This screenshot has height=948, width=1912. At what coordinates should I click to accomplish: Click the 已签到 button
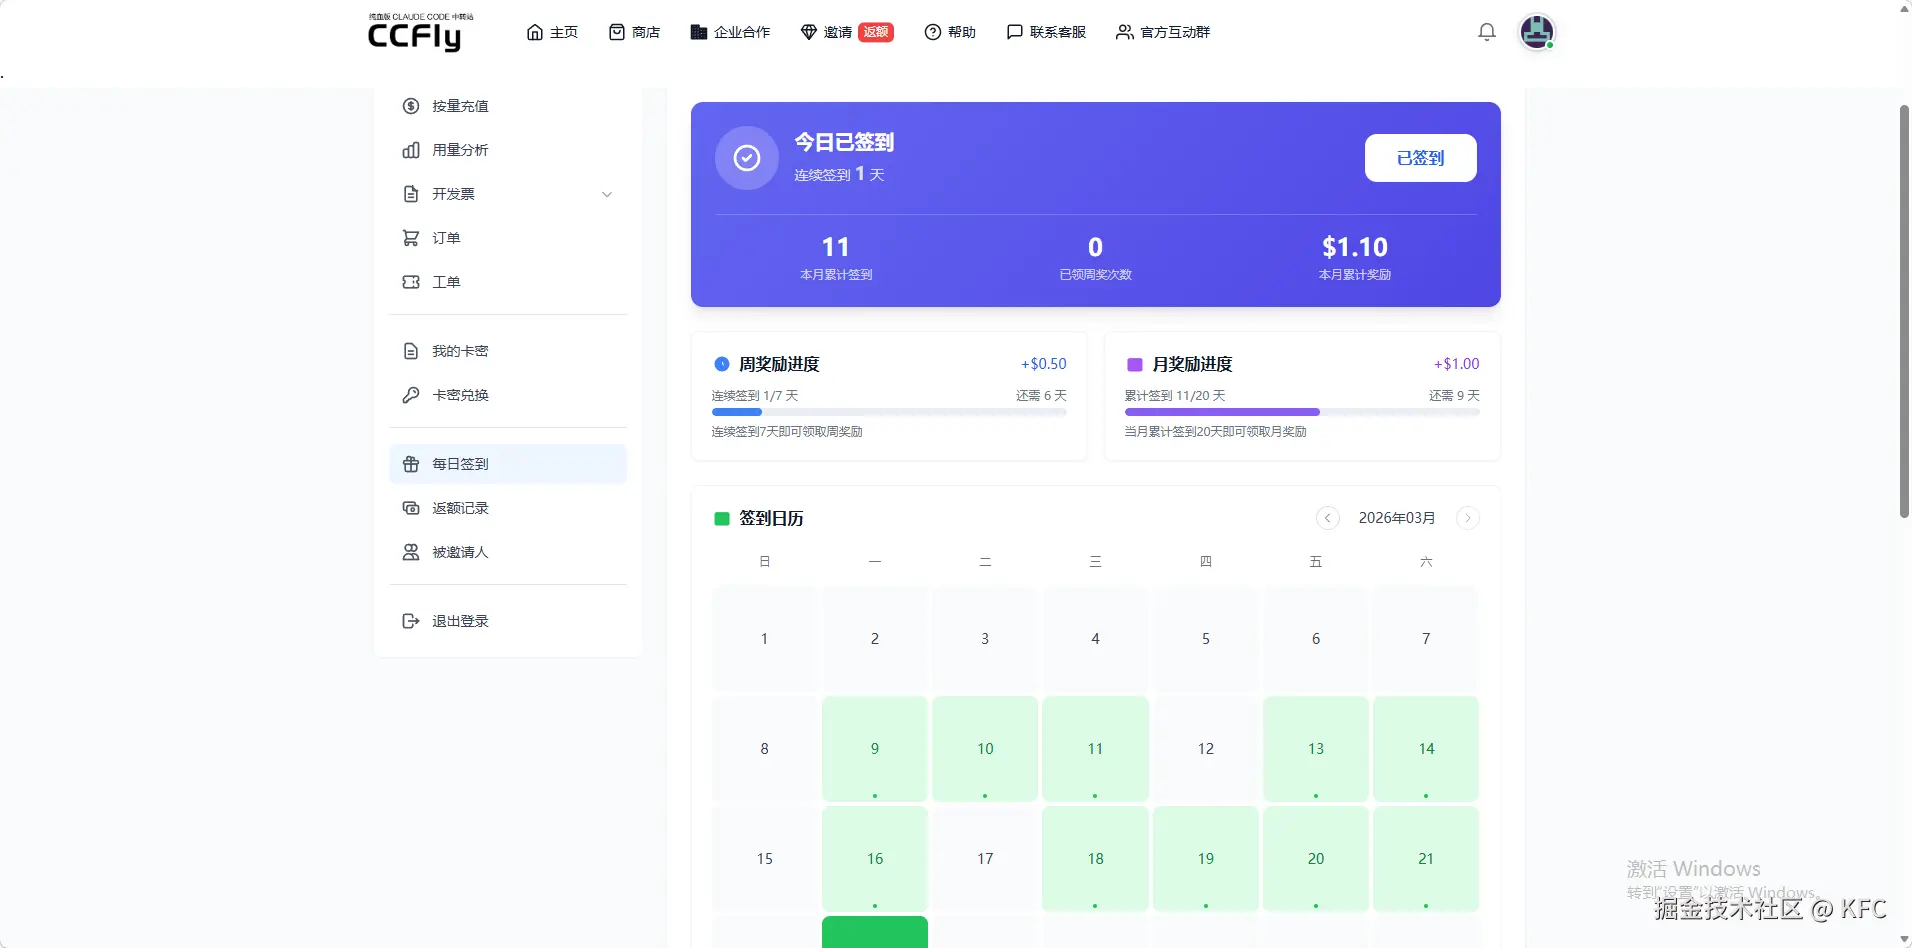1420,158
